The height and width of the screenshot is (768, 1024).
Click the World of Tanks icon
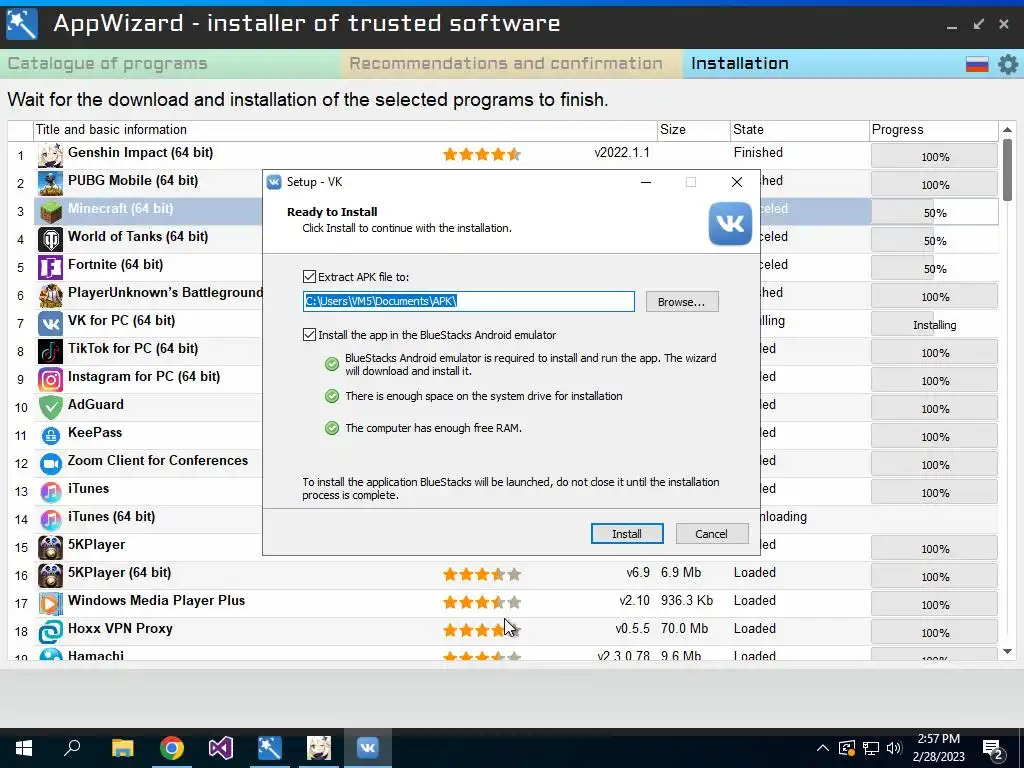point(50,240)
